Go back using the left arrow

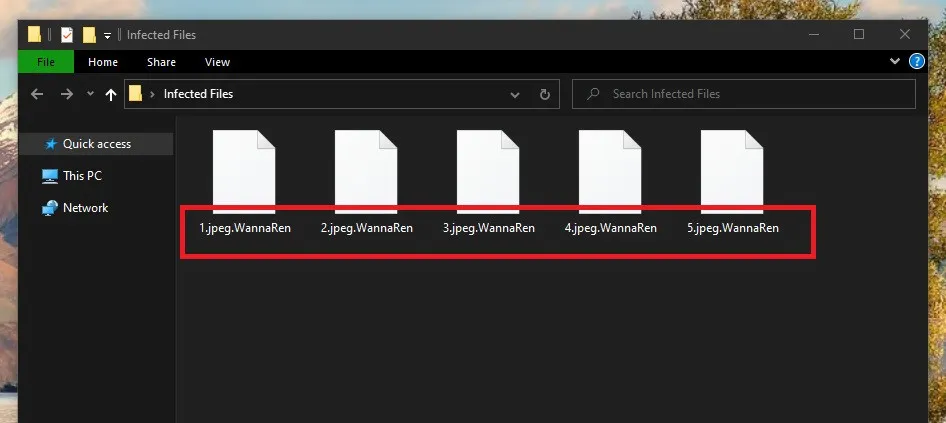pos(37,94)
